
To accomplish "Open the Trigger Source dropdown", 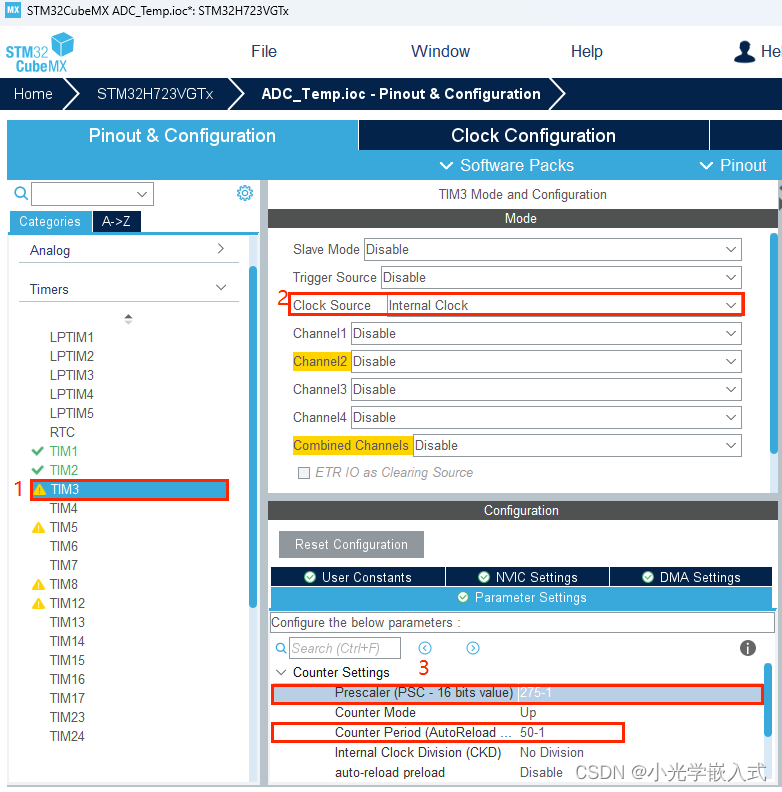I will 561,277.
